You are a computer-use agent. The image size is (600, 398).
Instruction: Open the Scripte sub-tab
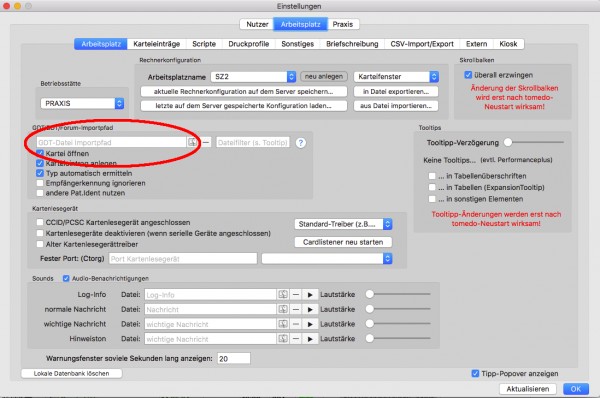204,44
